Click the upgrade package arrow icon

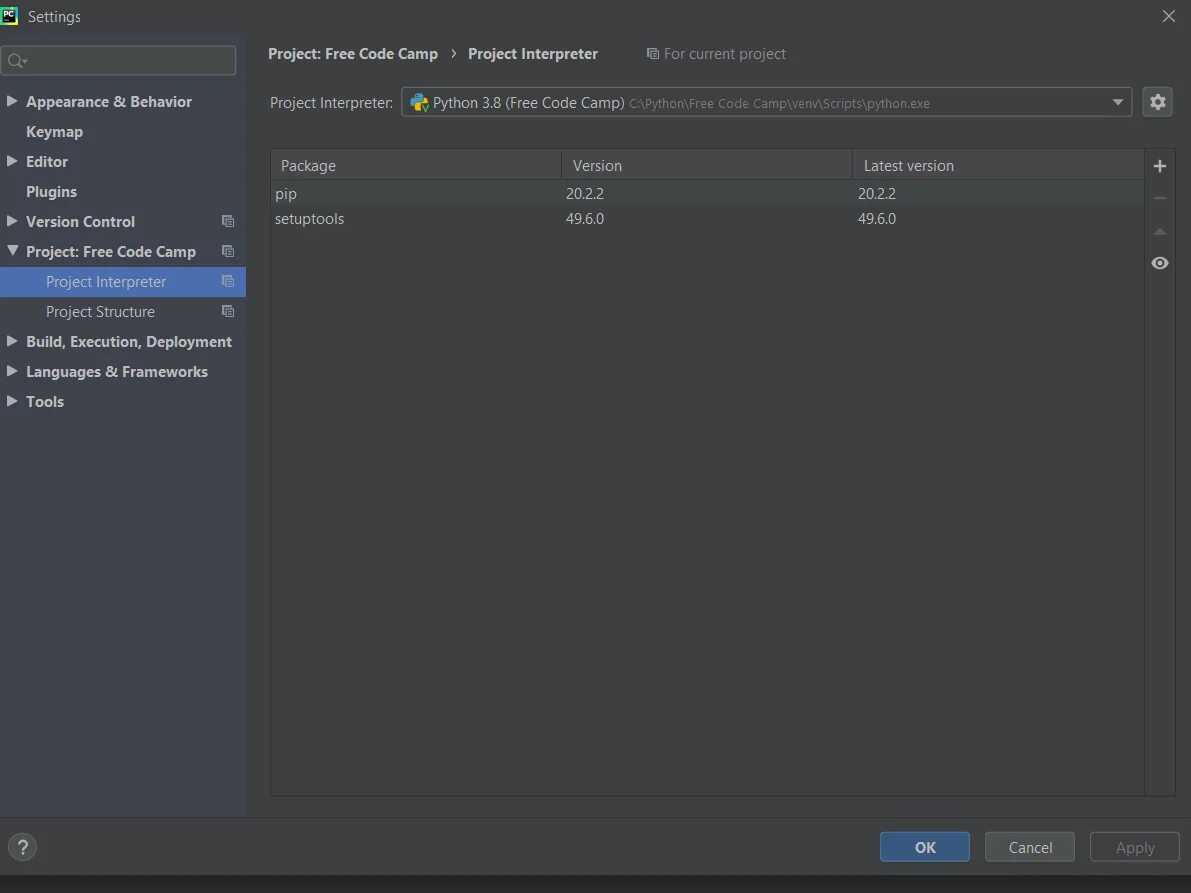[x=1159, y=231]
